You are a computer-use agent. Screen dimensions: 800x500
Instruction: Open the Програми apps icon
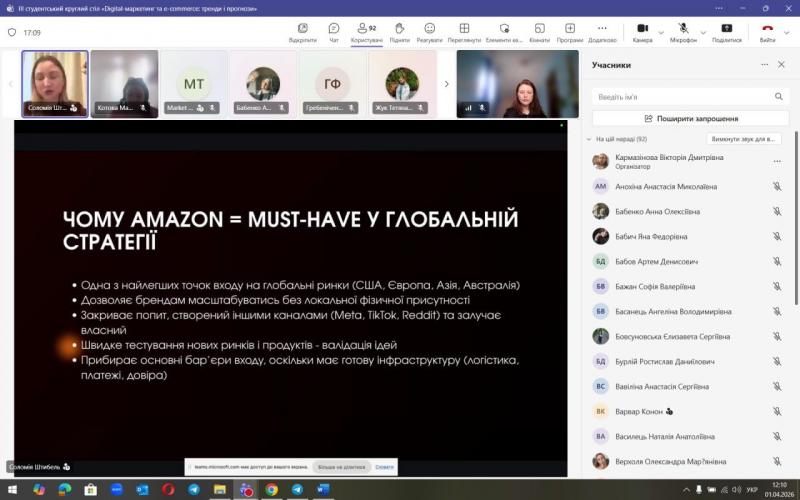tap(570, 32)
